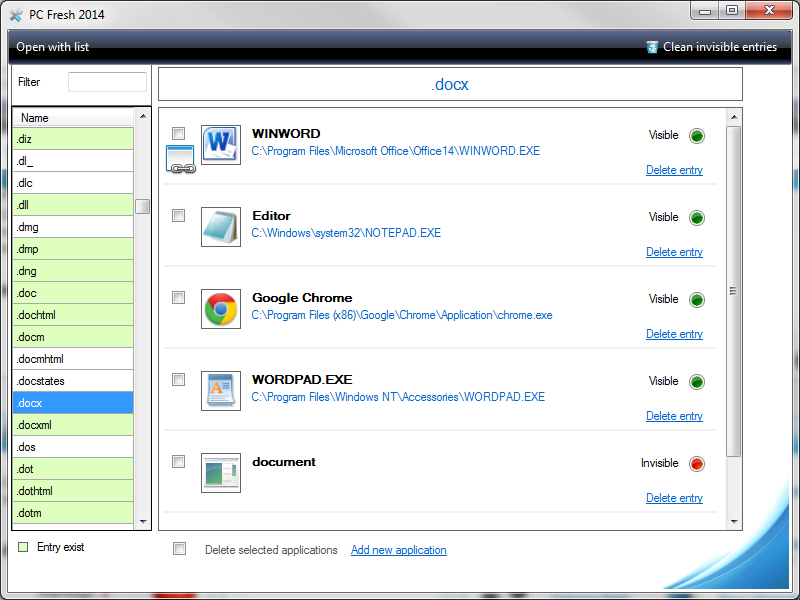Click the linked window icon beside WINWORD
Screen dimensions: 800x600
tap(181, 159)
